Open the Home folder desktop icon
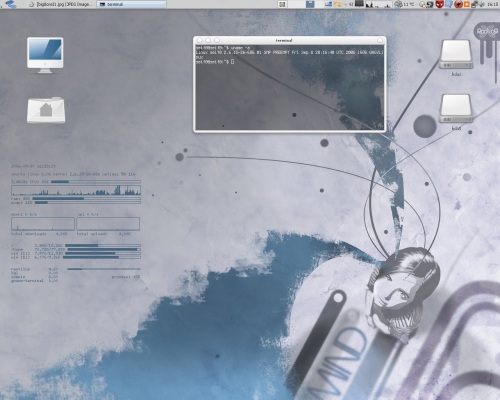This screenshot has width=500, height=400. click(x=46, y=110)
